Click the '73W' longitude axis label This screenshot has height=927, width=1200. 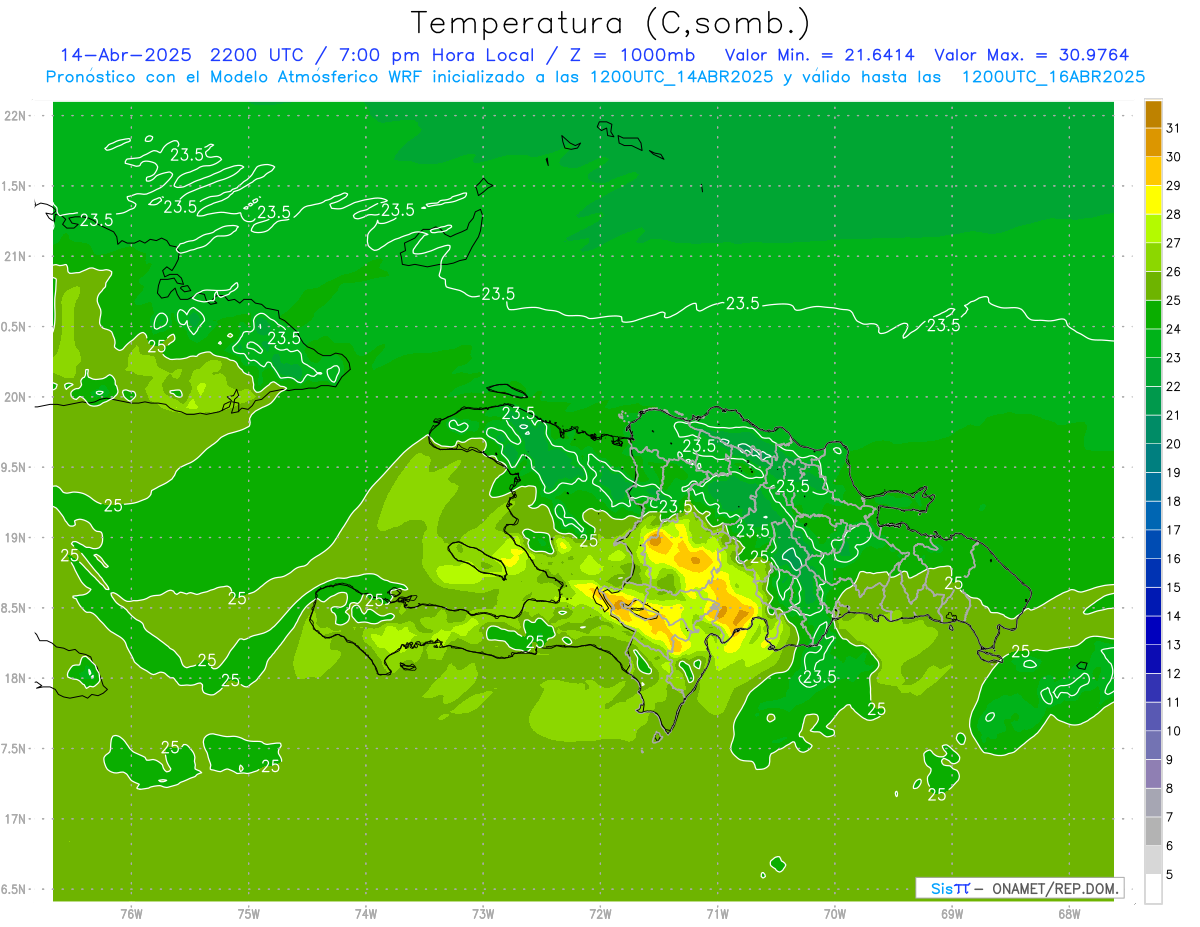point(483,914)
